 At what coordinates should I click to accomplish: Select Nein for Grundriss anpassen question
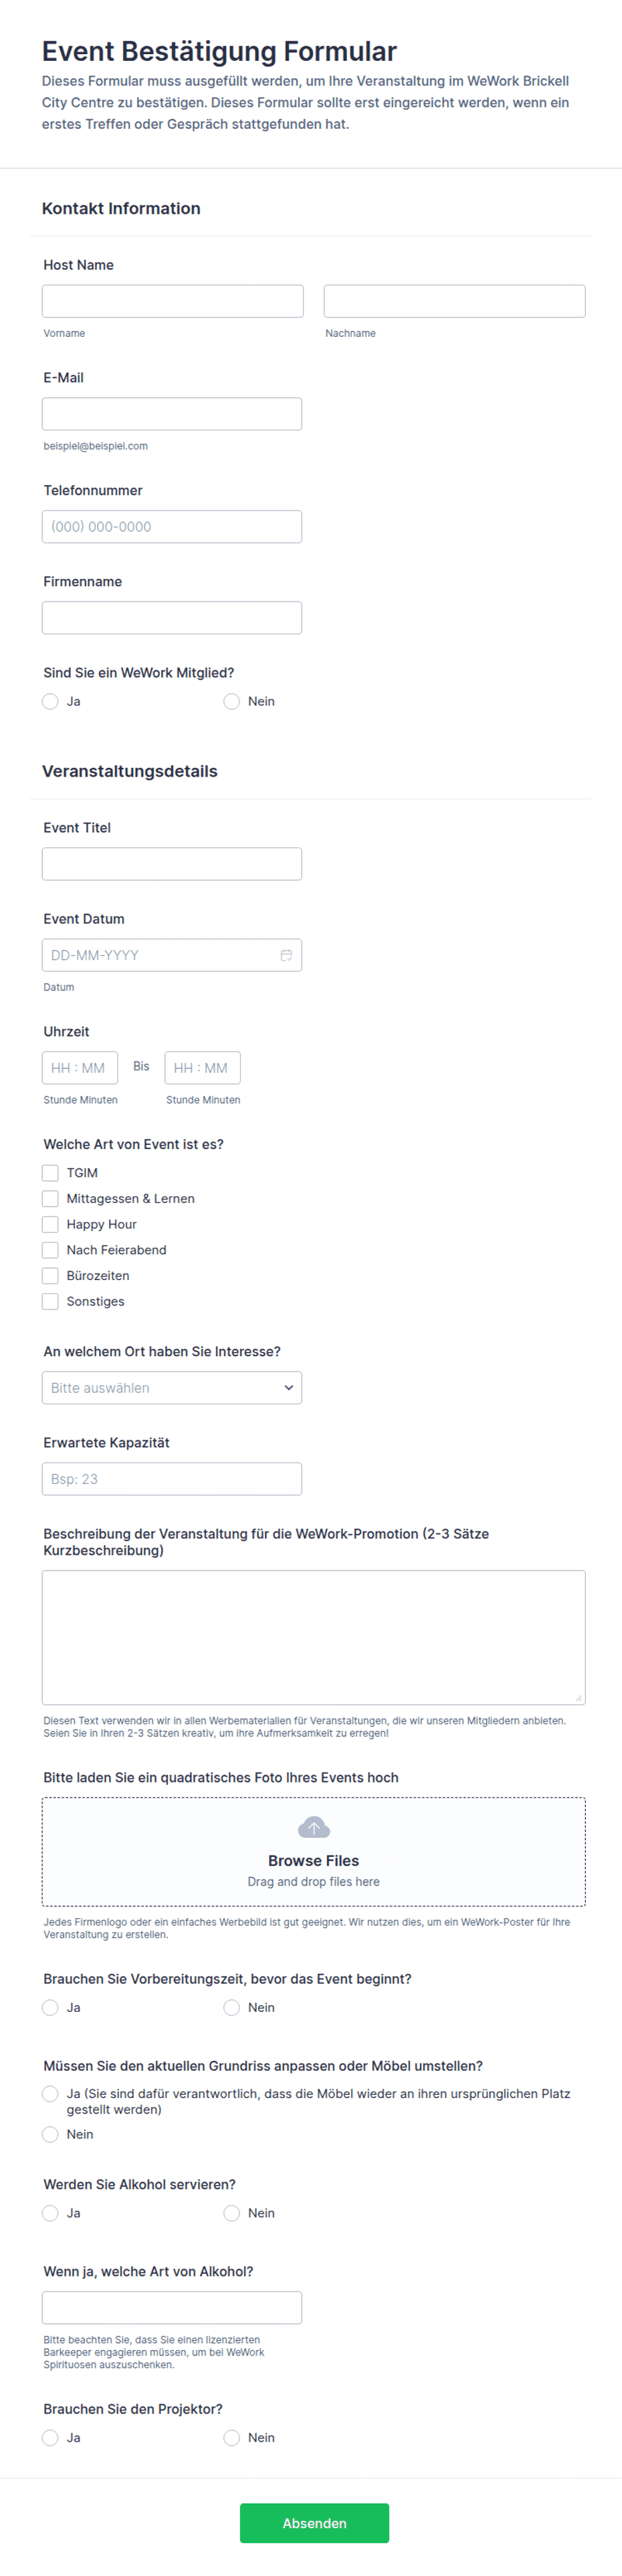coord(50,2134)
